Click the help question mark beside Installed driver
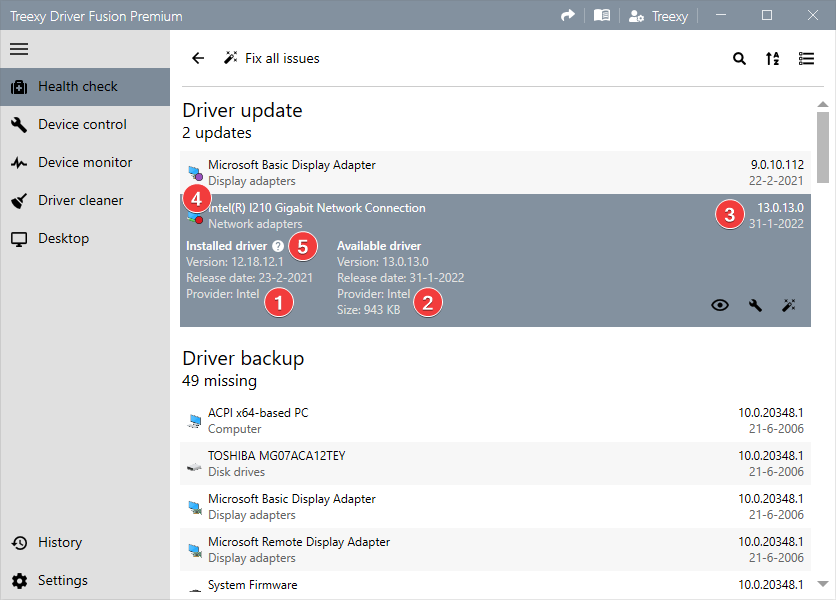Screen dimensions: 836x600 pyautogui.click(x=278, y=246)
